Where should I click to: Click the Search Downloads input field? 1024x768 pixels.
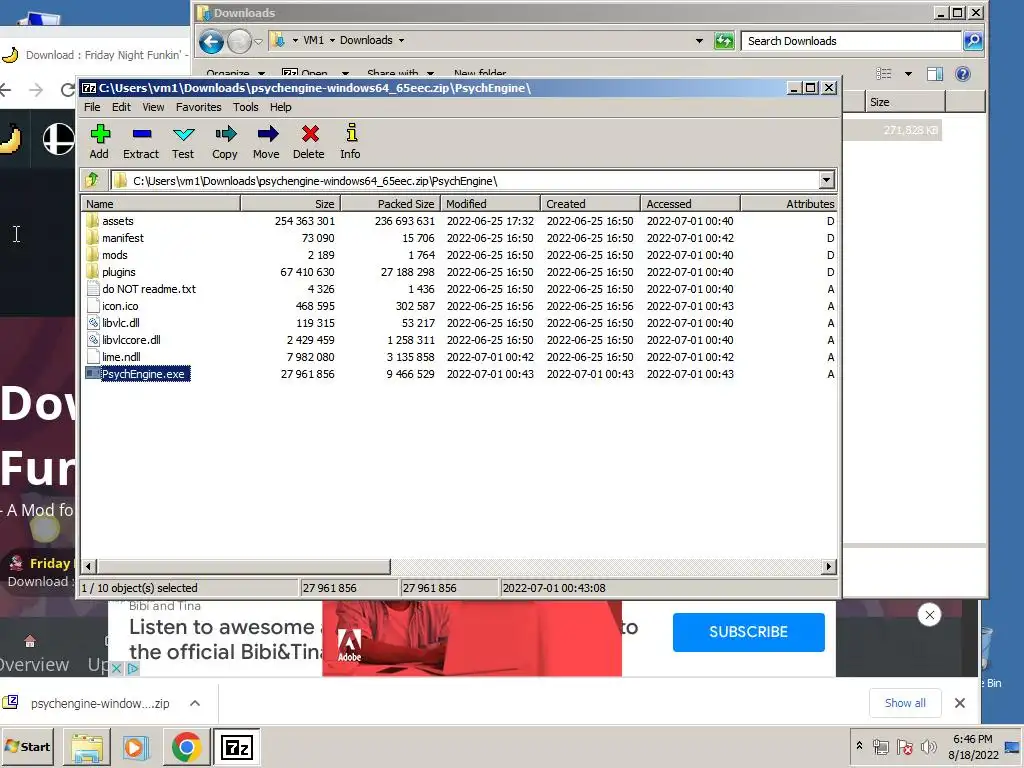852,41
